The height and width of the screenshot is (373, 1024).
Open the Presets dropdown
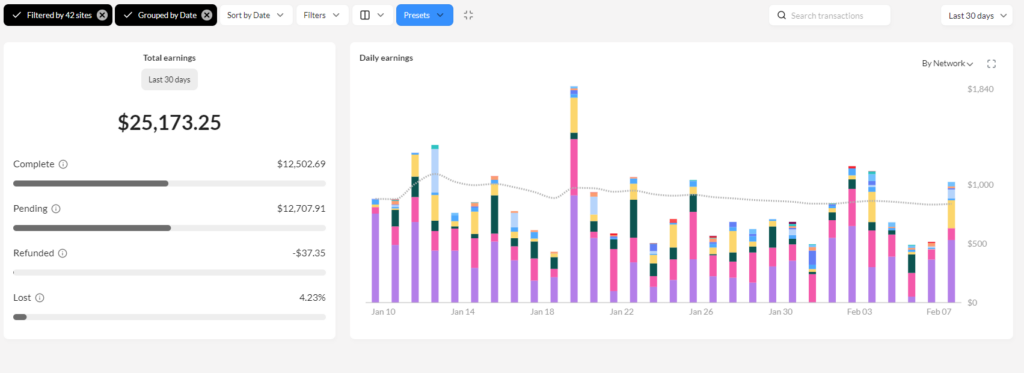[424, 15]
